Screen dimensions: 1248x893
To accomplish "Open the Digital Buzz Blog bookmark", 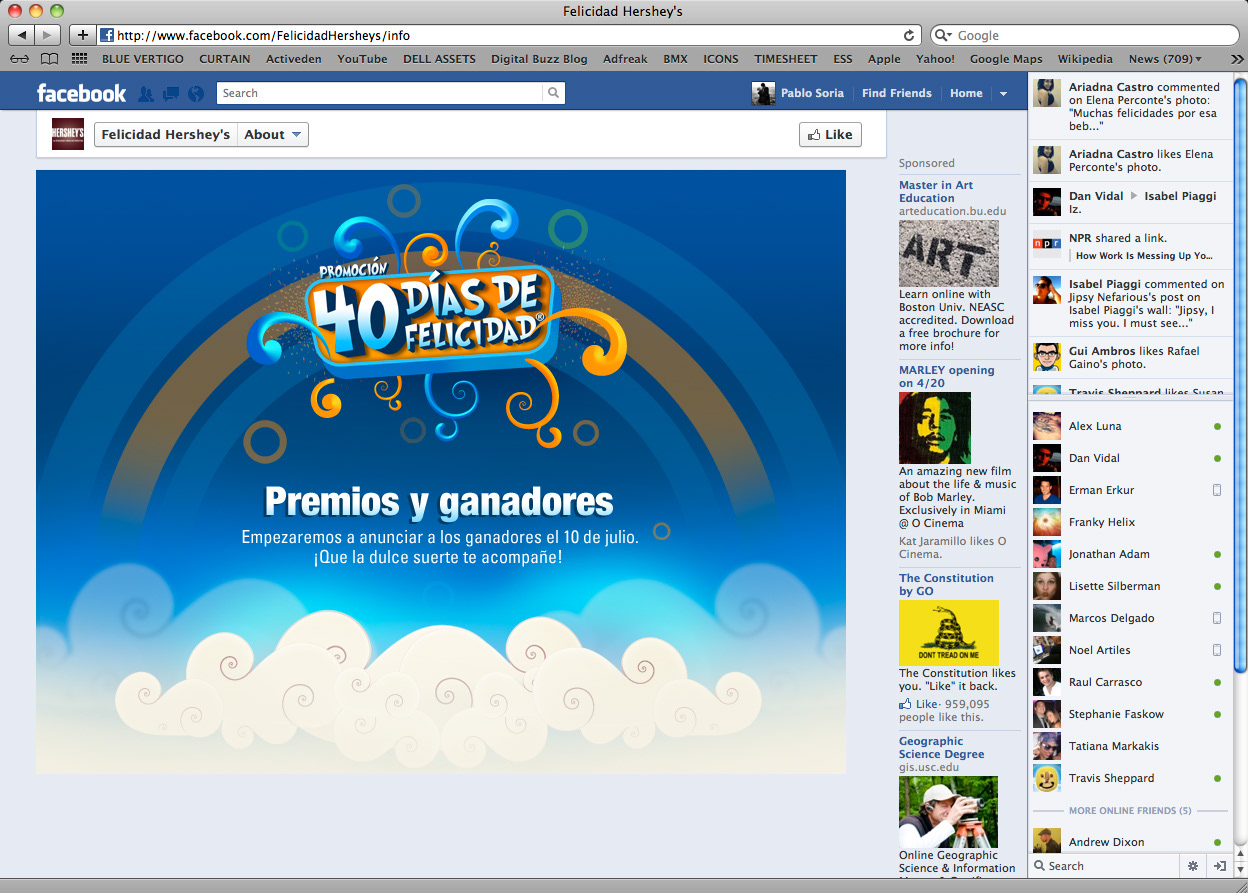I will pyautogui.click(x=539, y=59).
